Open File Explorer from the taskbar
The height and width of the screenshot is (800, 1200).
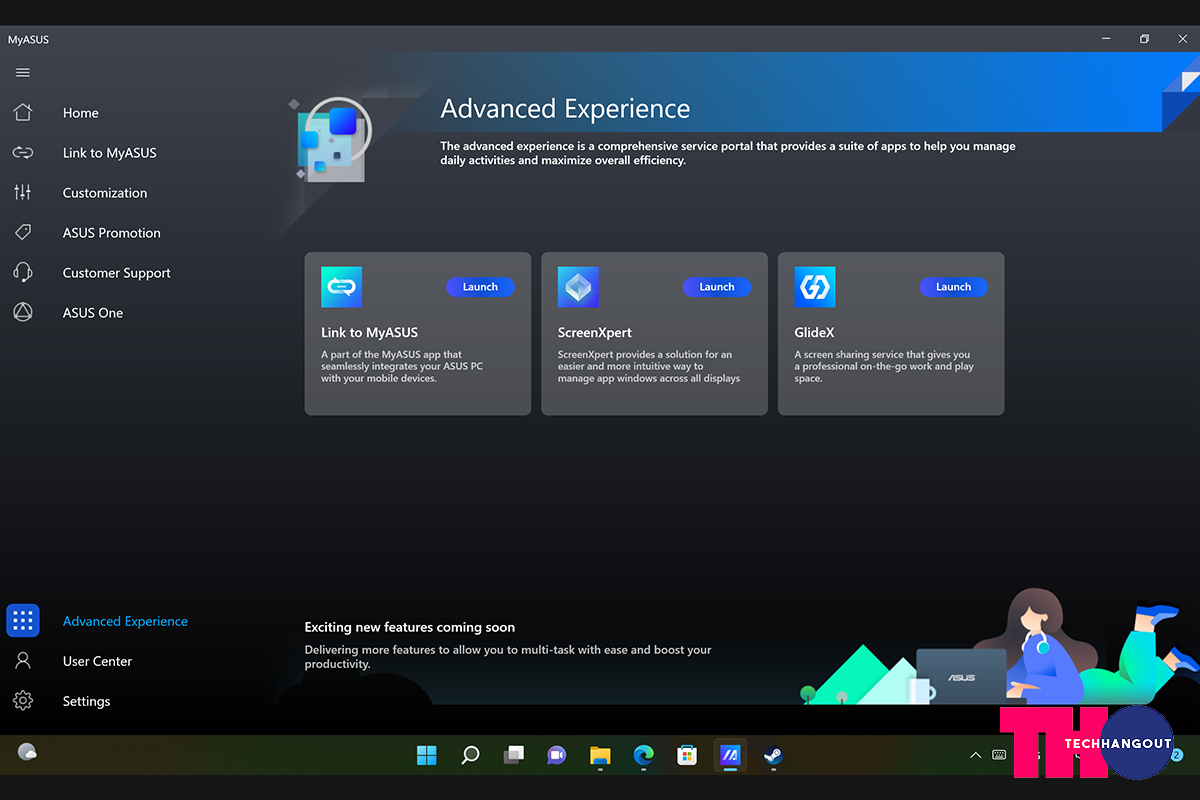(600, 755)
